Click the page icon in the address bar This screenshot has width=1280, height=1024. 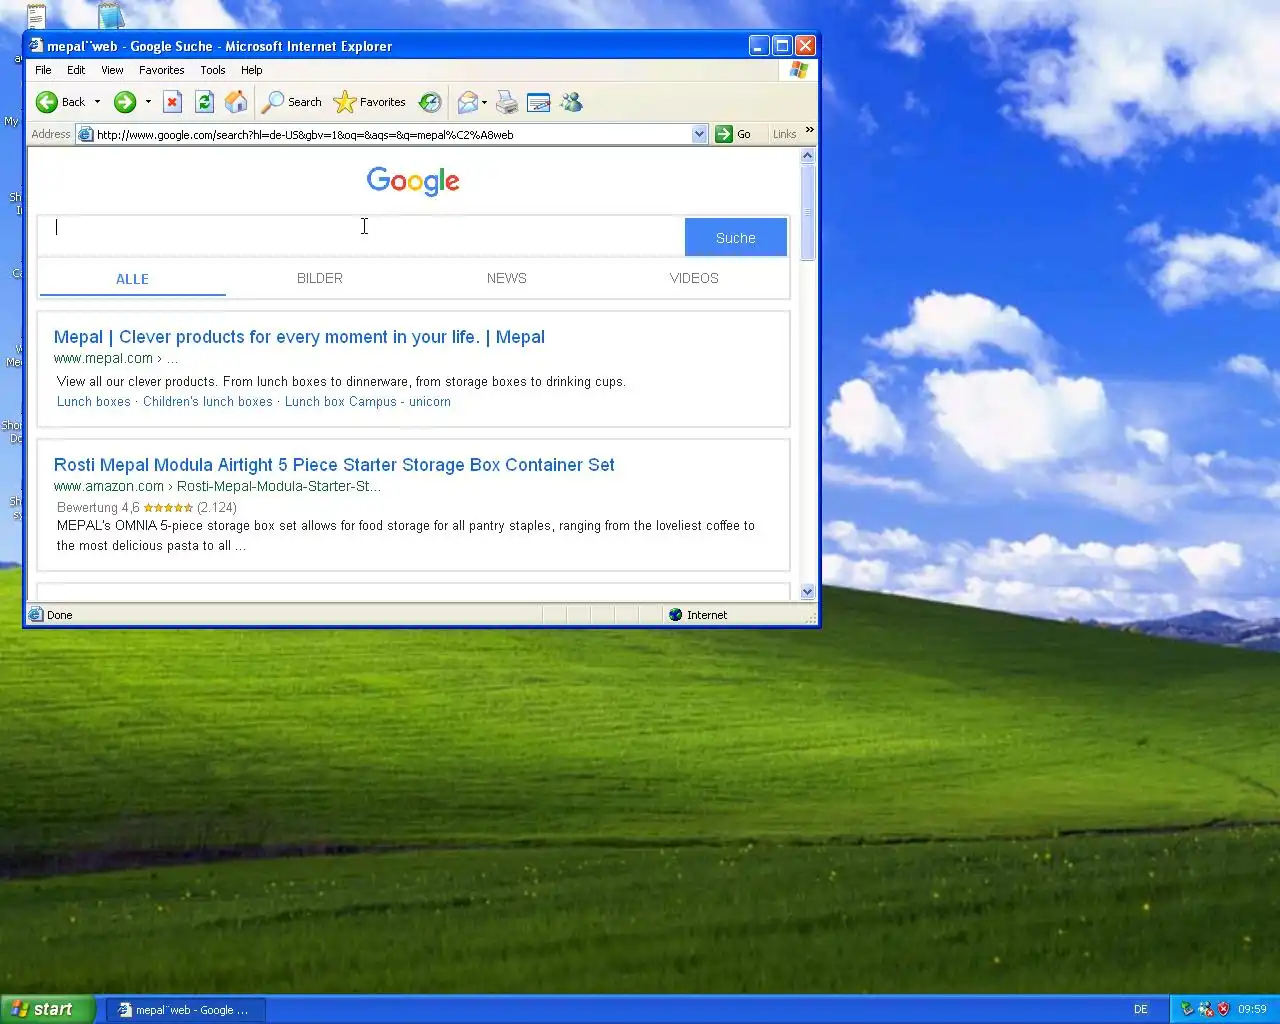click(86, 134)
